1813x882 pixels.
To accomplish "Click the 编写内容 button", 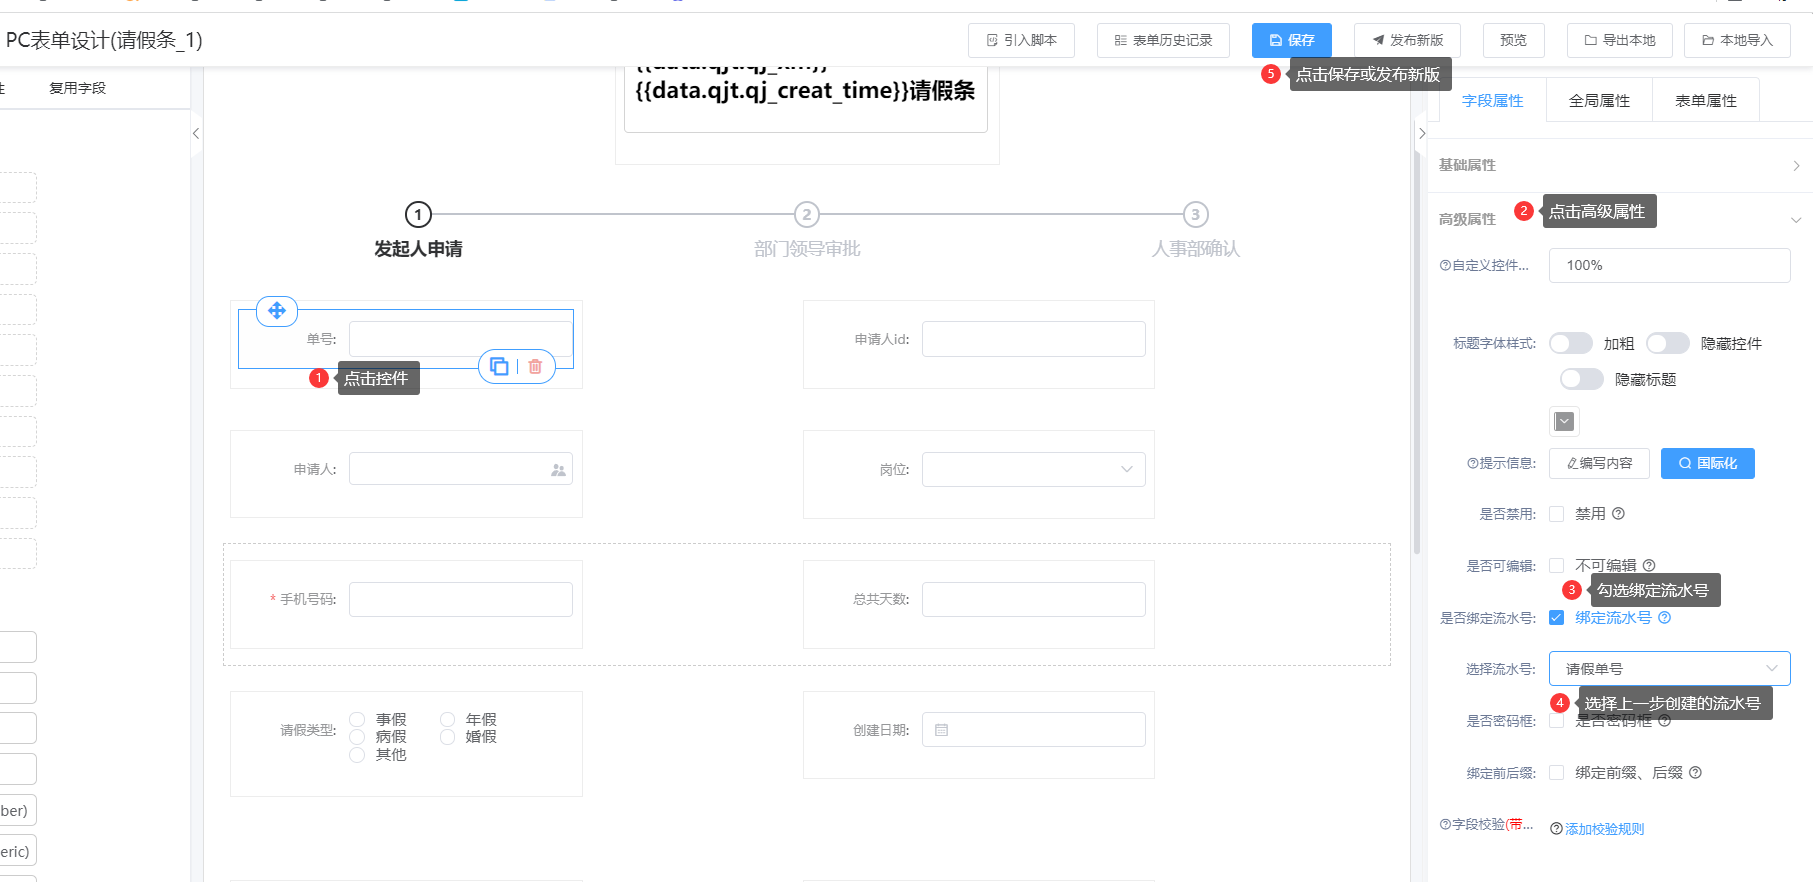I will point(1599,463).
